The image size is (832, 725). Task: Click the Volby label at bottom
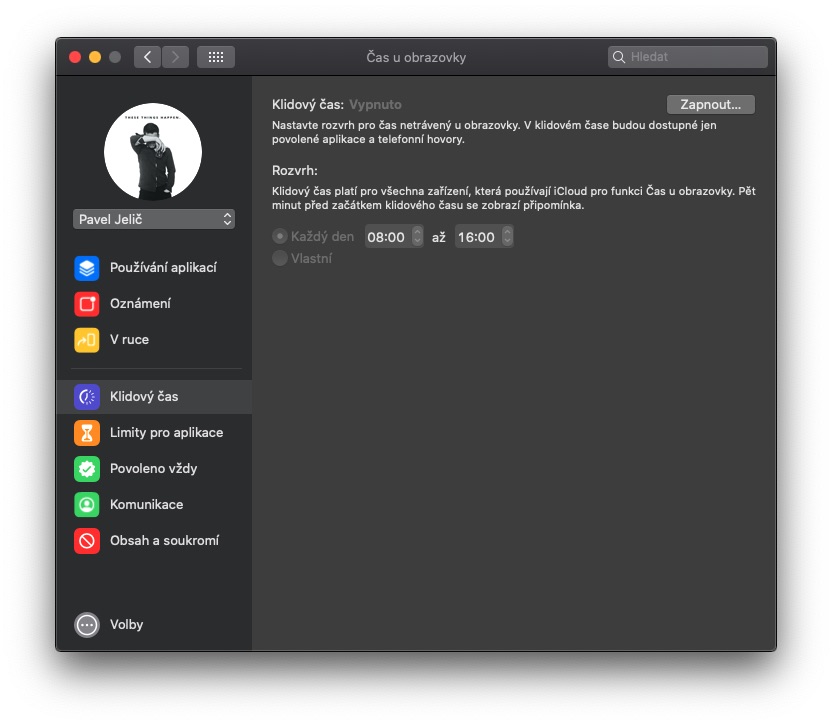[x=126, y=625]
